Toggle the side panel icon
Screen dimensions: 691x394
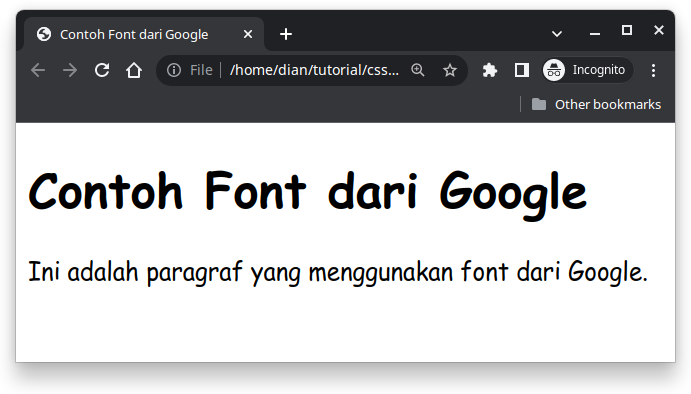(522, 70)
